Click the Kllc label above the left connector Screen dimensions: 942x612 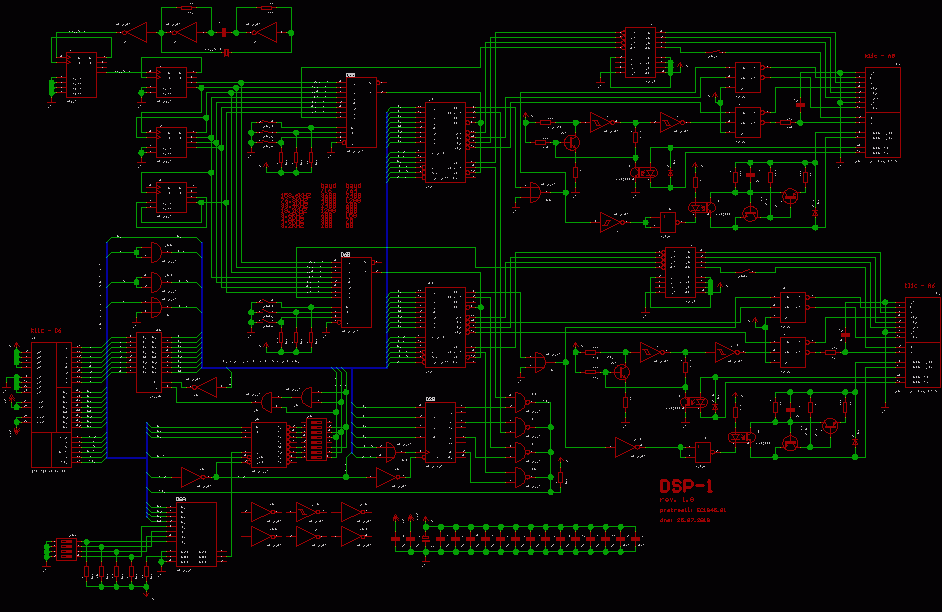point(46,330)
